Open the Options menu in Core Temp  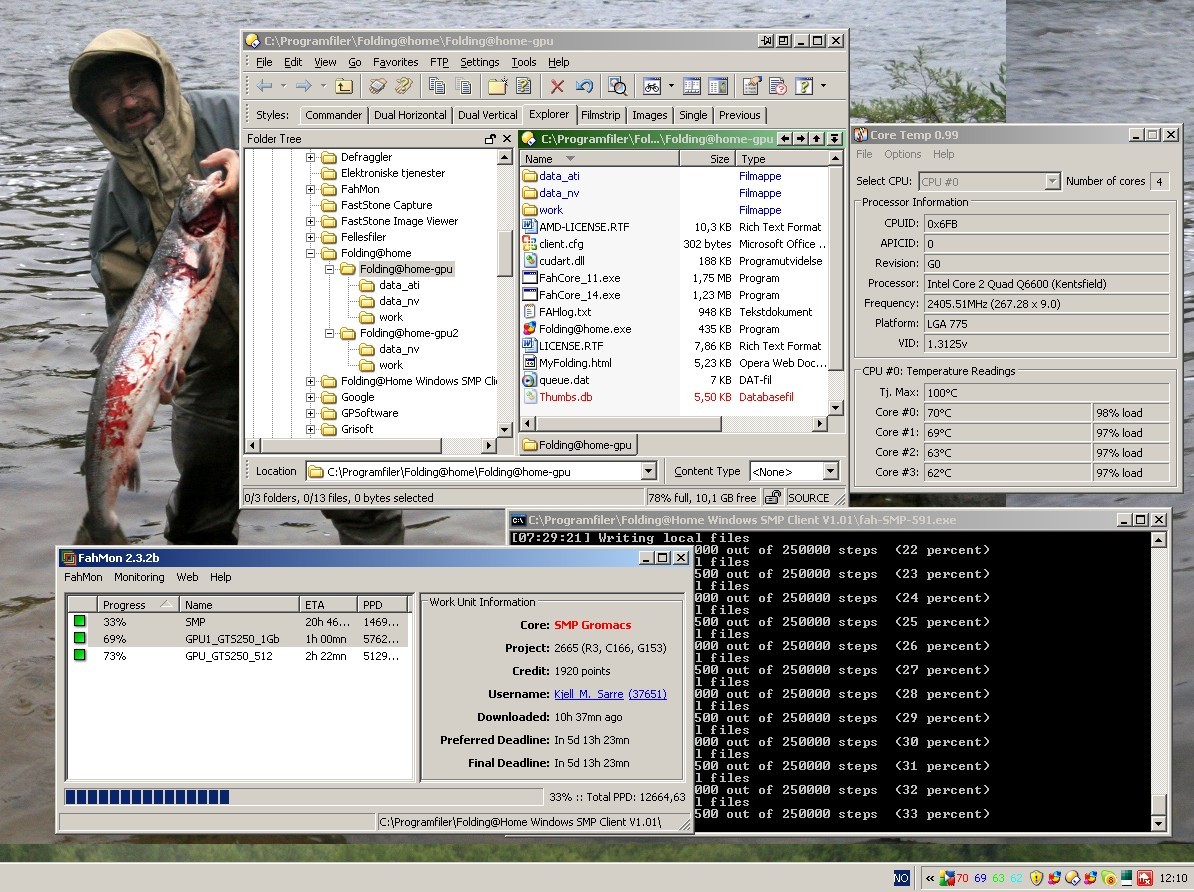tap(902, 154)
